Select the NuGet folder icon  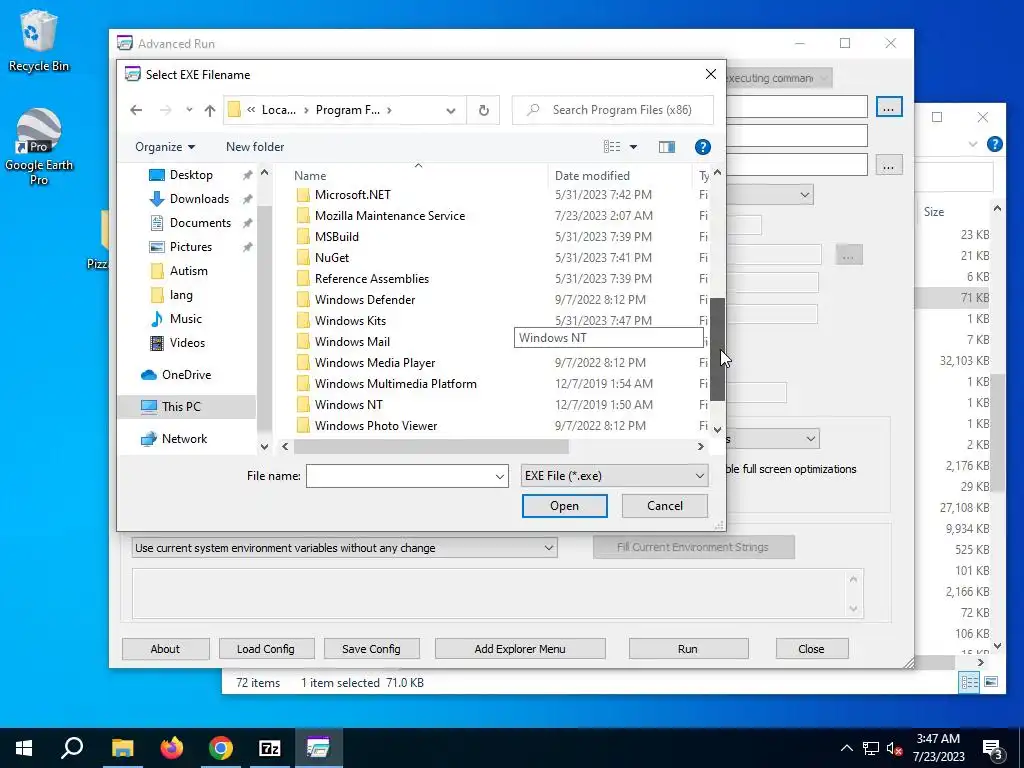coord(302,257)
